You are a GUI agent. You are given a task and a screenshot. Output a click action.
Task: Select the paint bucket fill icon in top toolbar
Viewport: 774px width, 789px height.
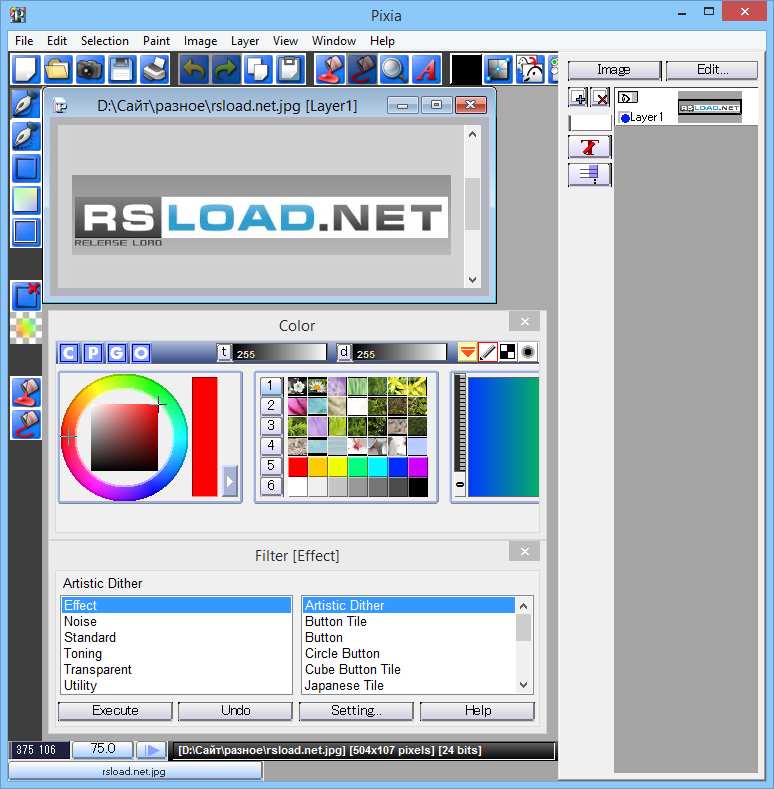tap(330, 69)
